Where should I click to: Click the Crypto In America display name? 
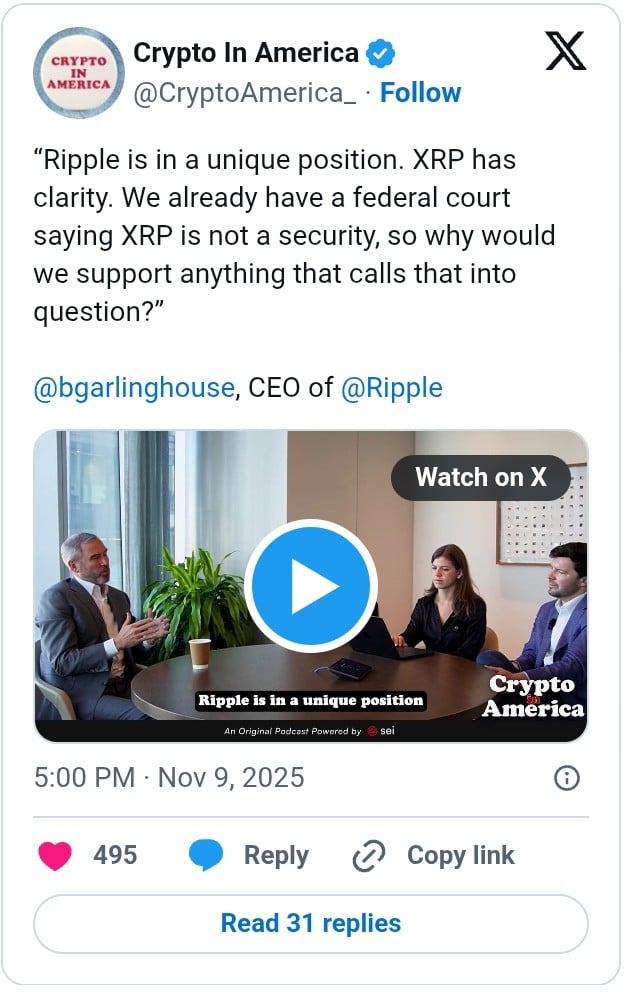243,52
